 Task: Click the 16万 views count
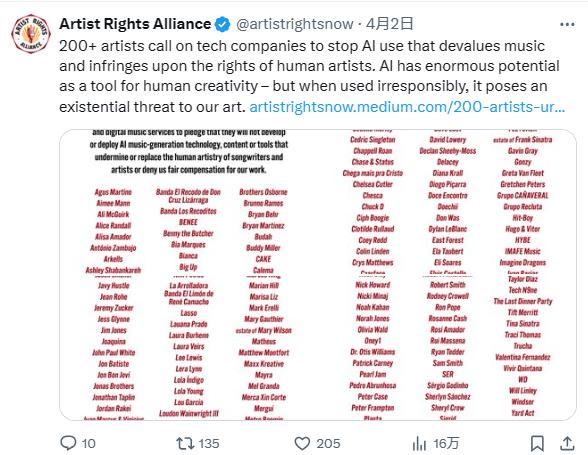446,443
